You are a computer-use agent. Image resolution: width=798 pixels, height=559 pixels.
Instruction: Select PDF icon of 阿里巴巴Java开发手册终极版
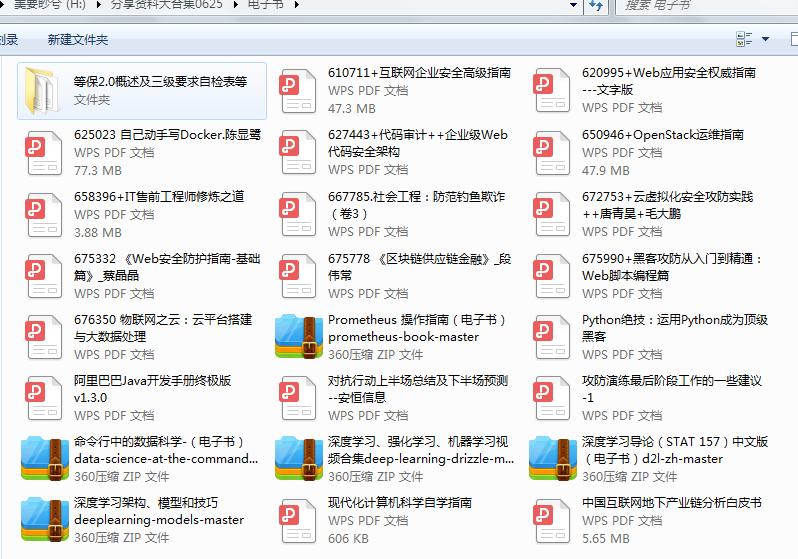(x=44, y=398)
